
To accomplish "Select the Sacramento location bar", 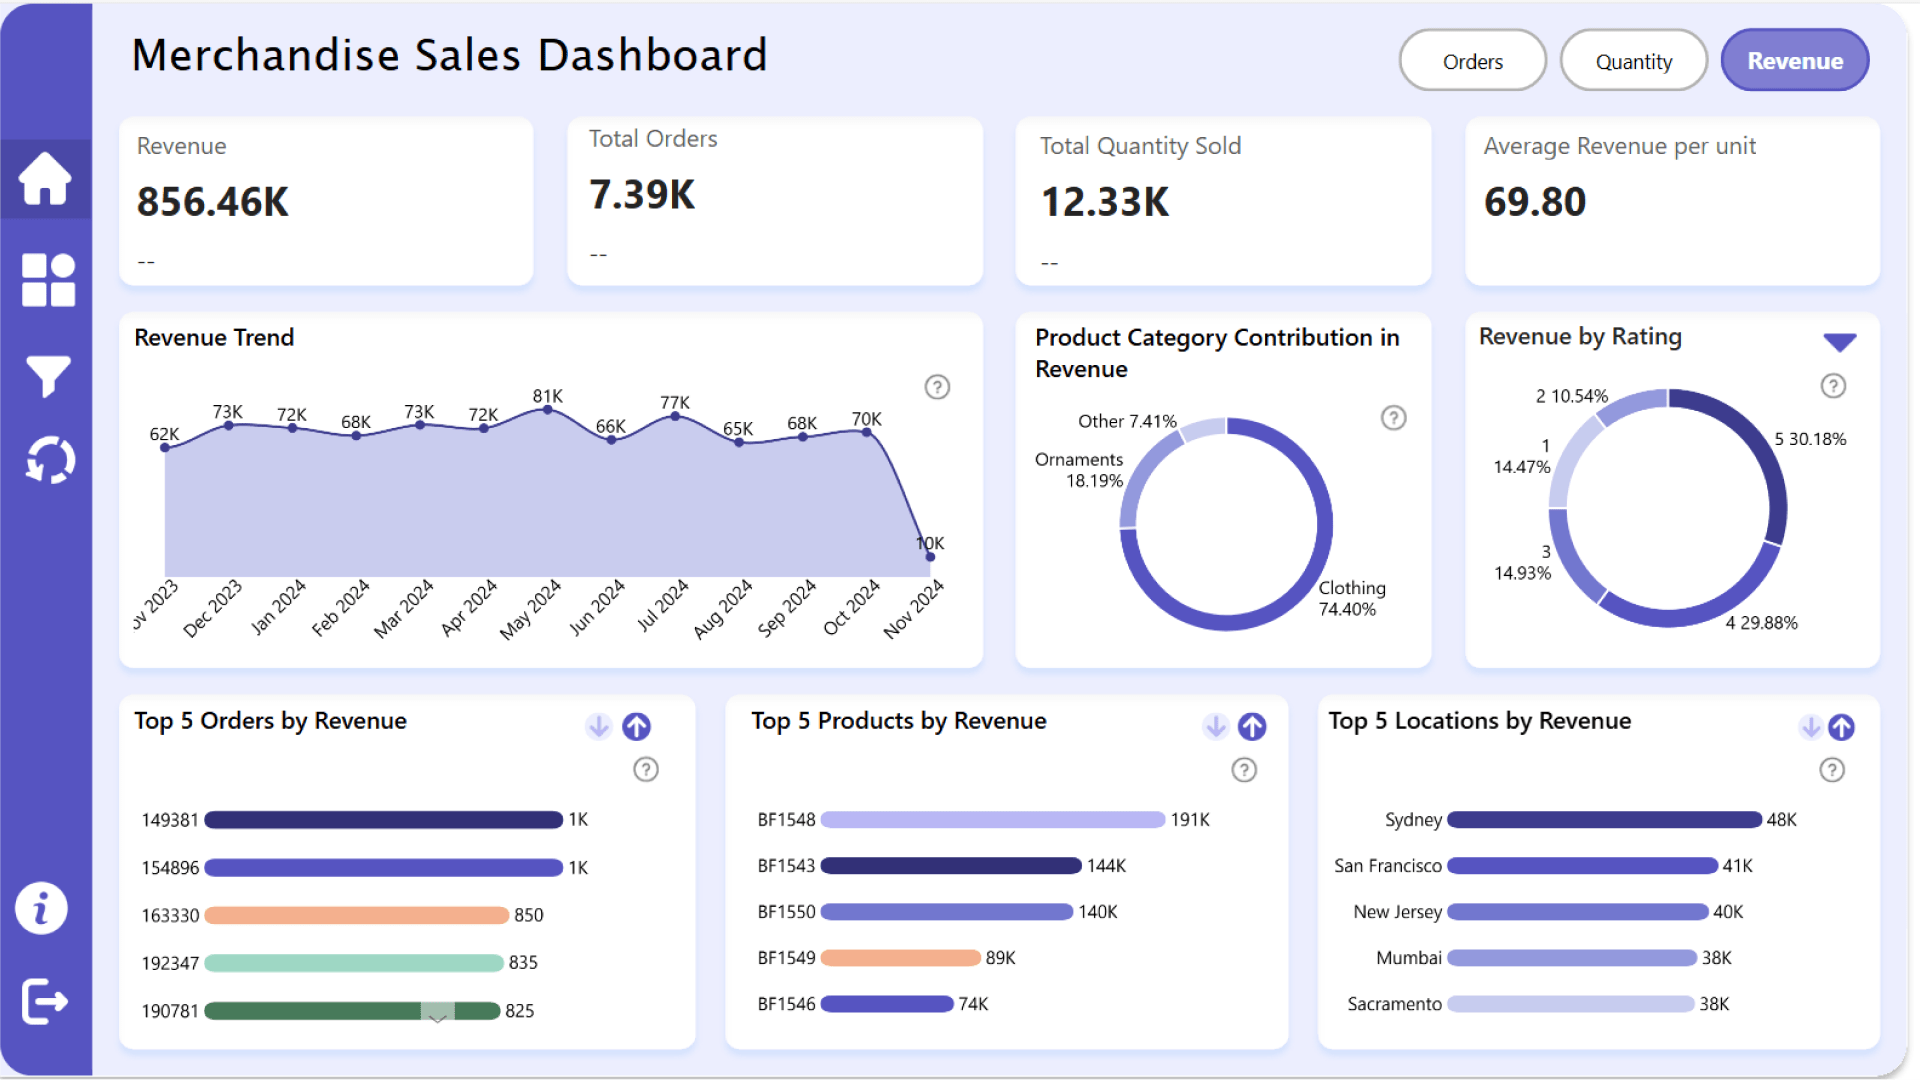I will [1571, 1004].
